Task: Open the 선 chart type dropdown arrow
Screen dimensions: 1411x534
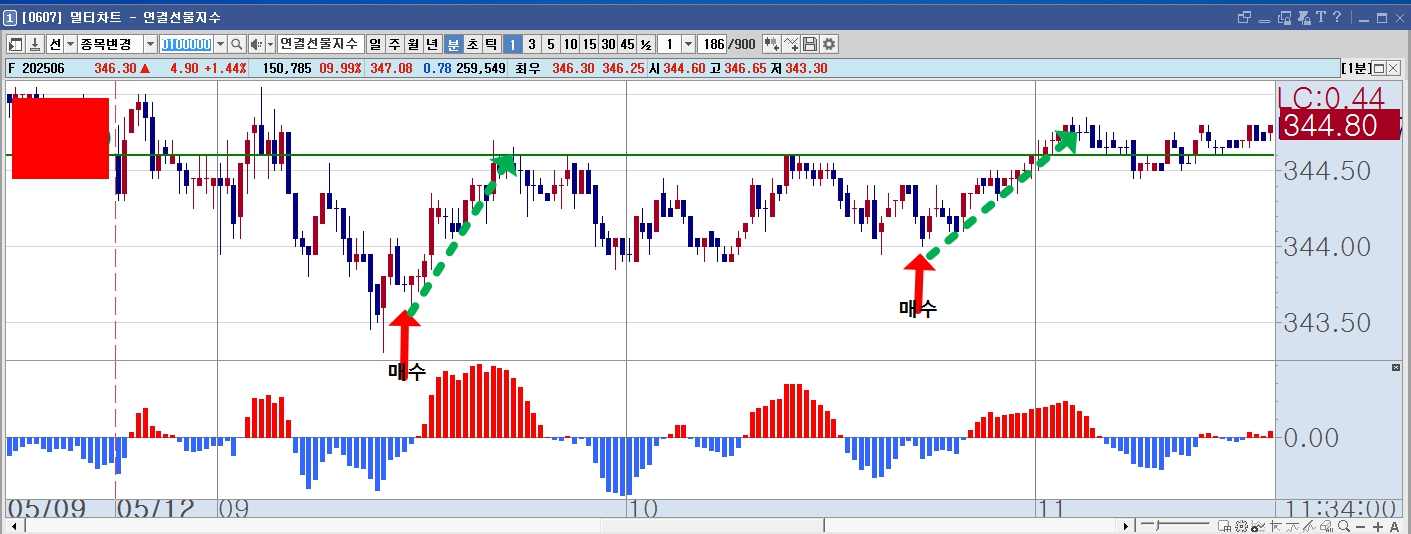Action: click(70, 44)
